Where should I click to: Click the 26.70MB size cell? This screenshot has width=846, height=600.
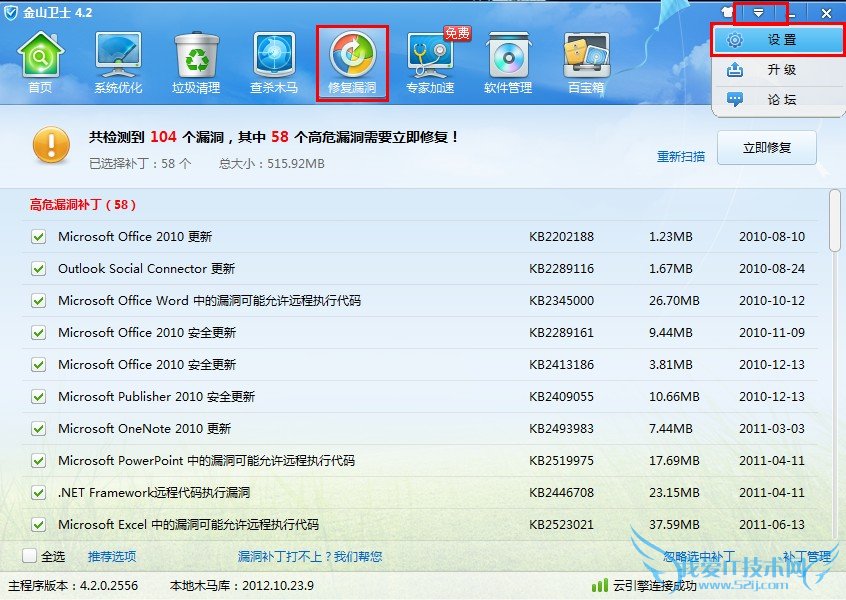click(x=674, y=301)
